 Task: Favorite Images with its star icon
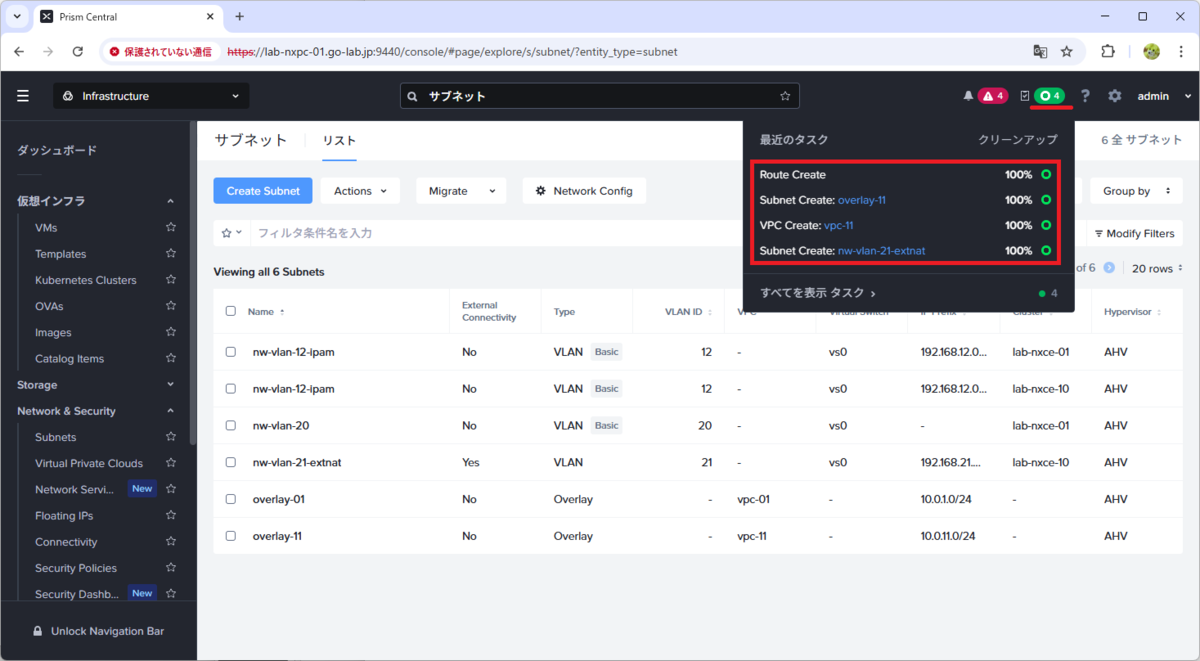171,332
